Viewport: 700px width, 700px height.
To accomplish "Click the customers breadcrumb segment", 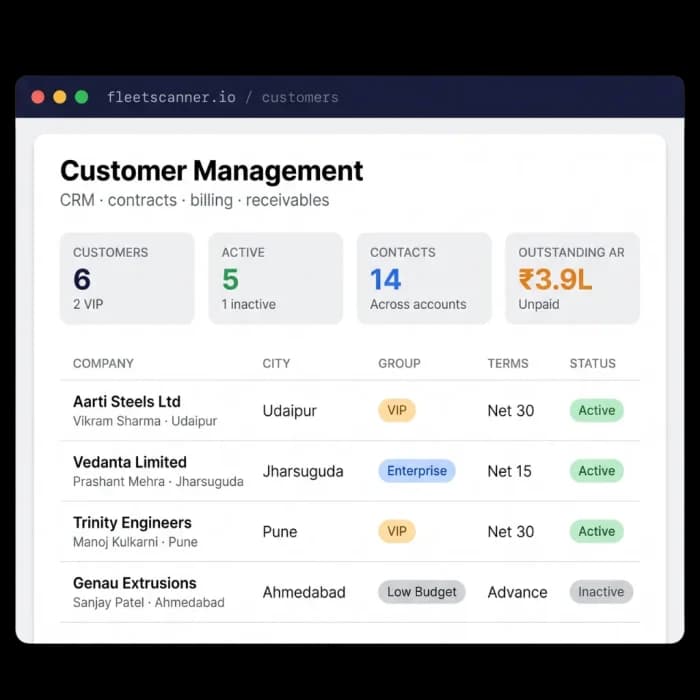I will 300,97.
